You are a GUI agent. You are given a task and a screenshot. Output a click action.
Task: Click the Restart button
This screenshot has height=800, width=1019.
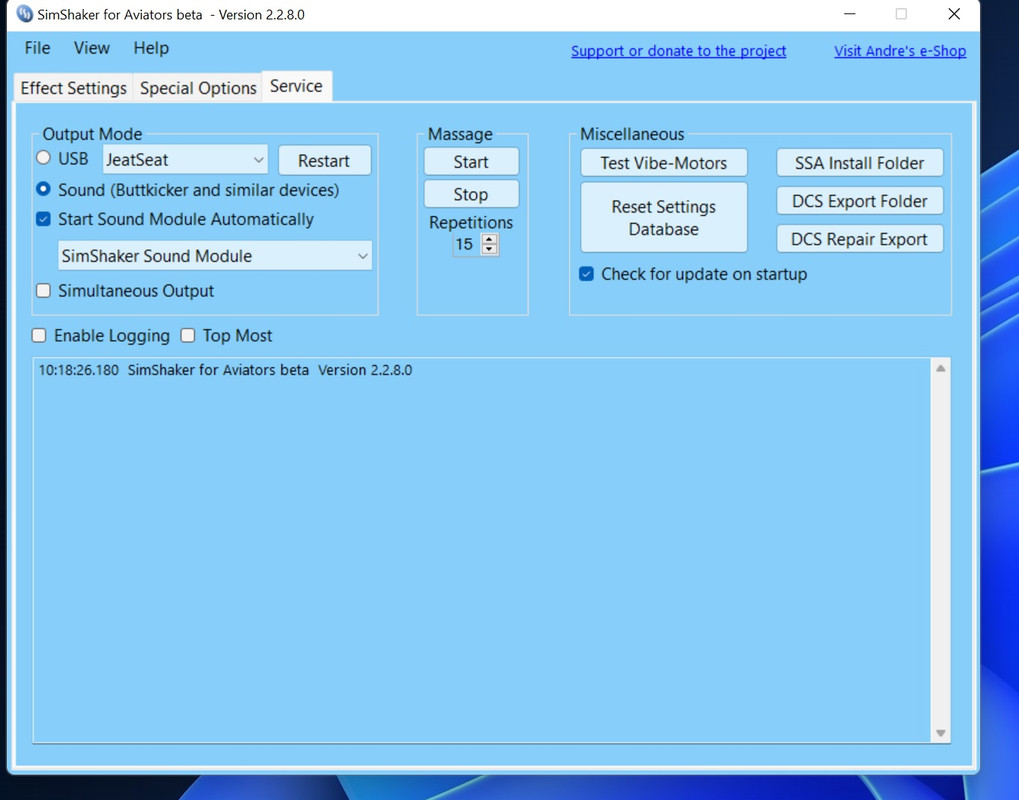pos(324,161)
